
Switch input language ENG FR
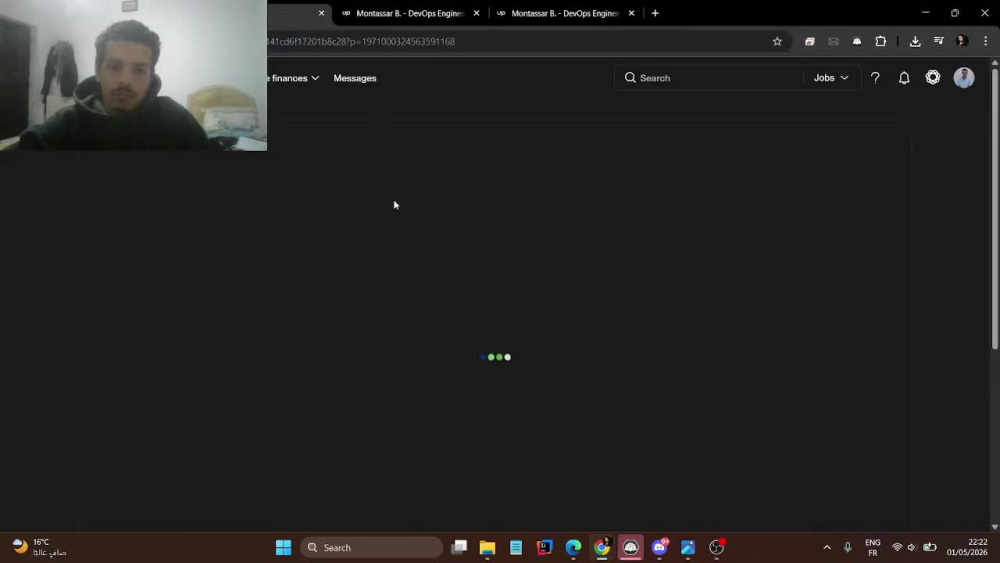(872, 547)
